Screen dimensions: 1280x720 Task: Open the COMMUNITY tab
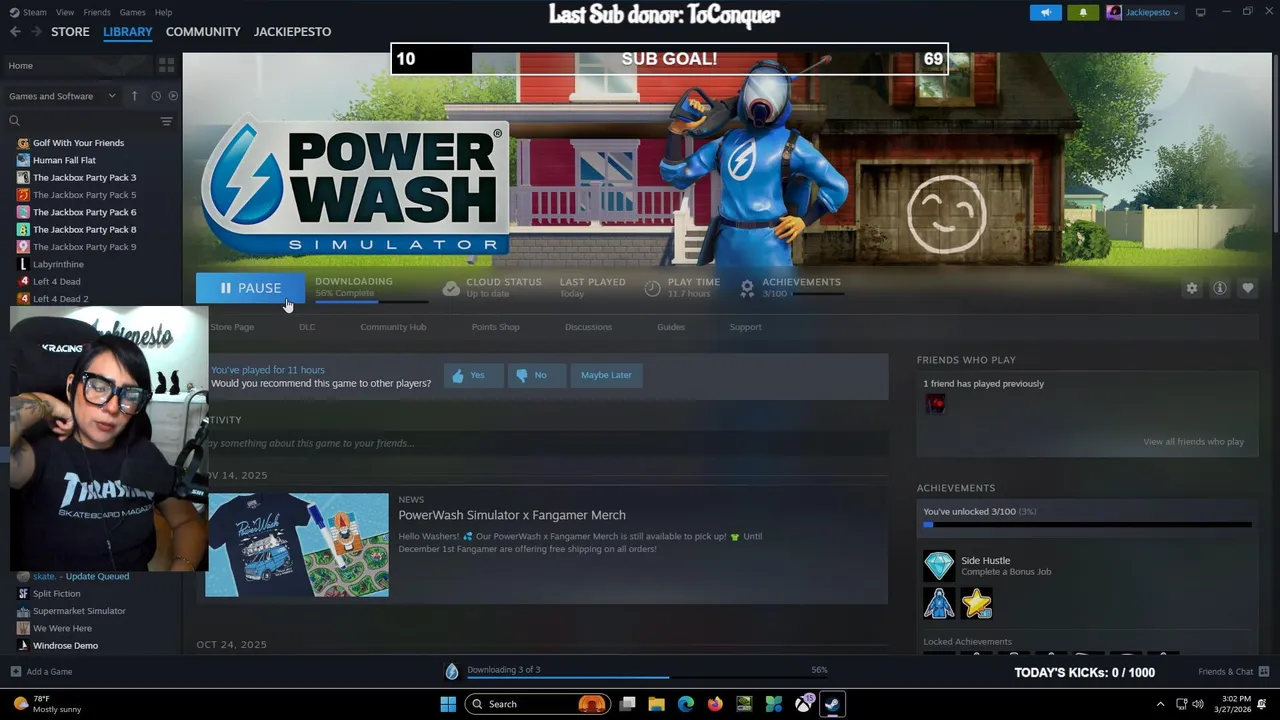click(203, 31)
